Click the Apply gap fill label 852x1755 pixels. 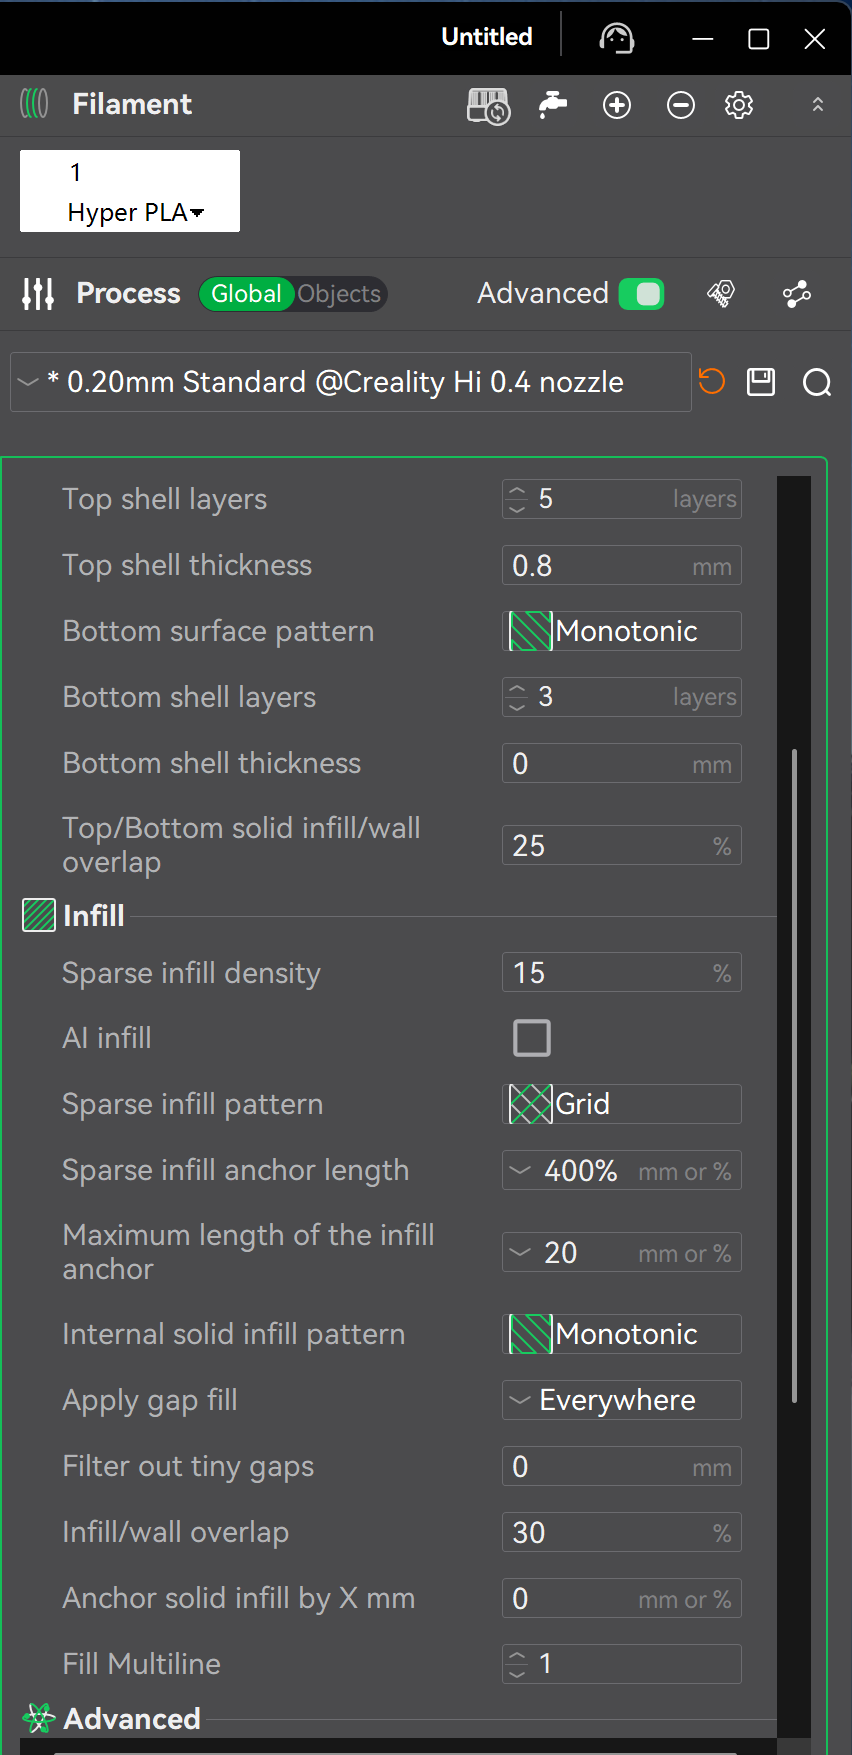pyautogui.click(x=150, y=1400)
